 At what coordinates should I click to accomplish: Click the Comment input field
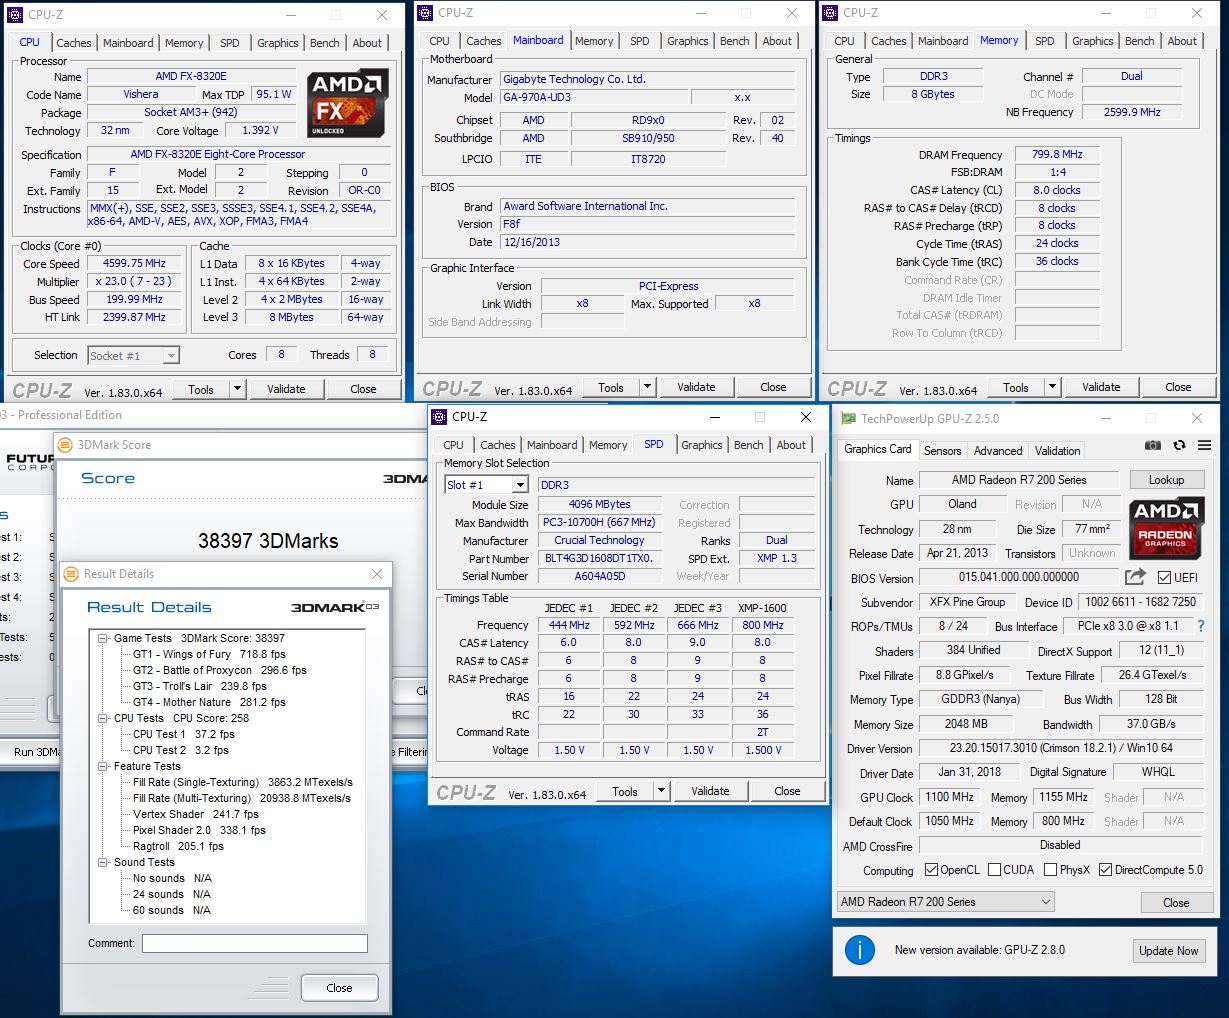click(255, 943)
